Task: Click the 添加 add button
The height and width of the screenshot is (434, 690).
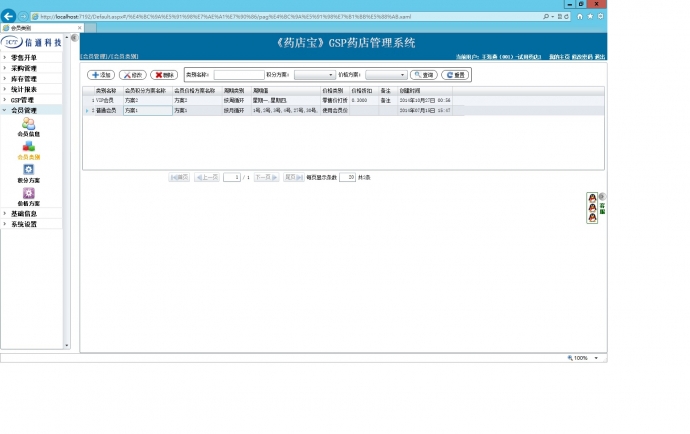Action: pos(101,75)
